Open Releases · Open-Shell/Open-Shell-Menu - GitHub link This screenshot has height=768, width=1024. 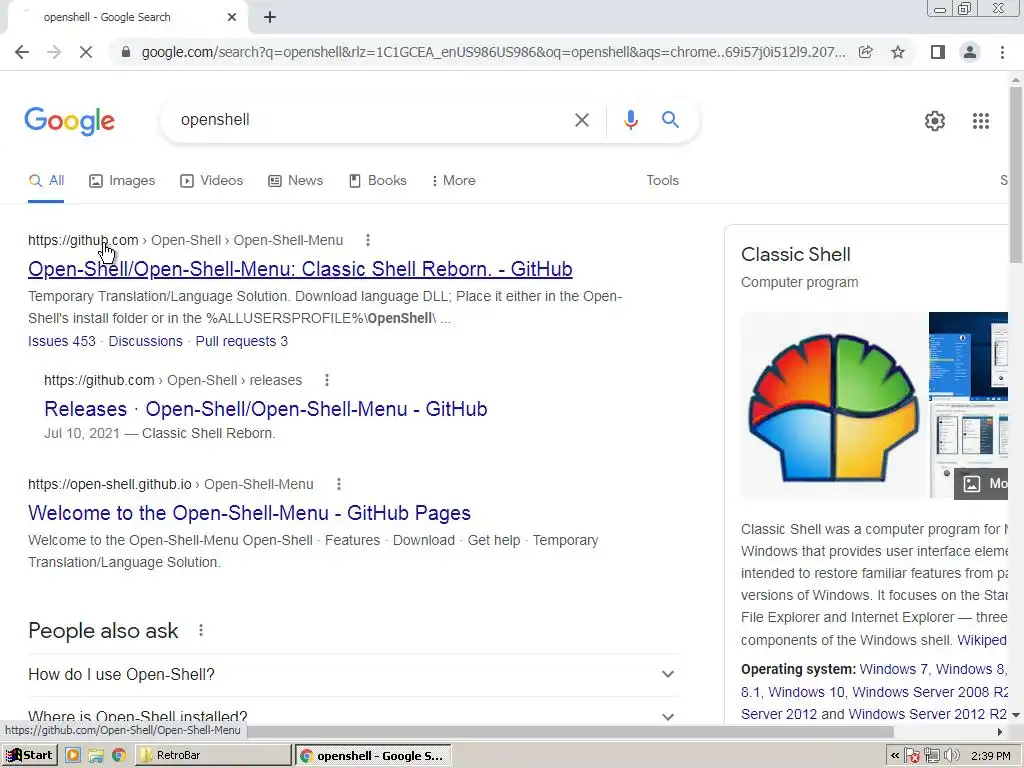(266, 409)
